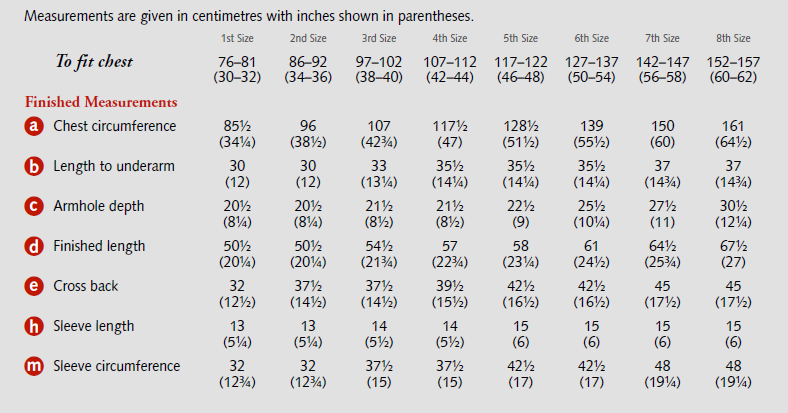Click the red circle 'e' icon

click(35, 287)
